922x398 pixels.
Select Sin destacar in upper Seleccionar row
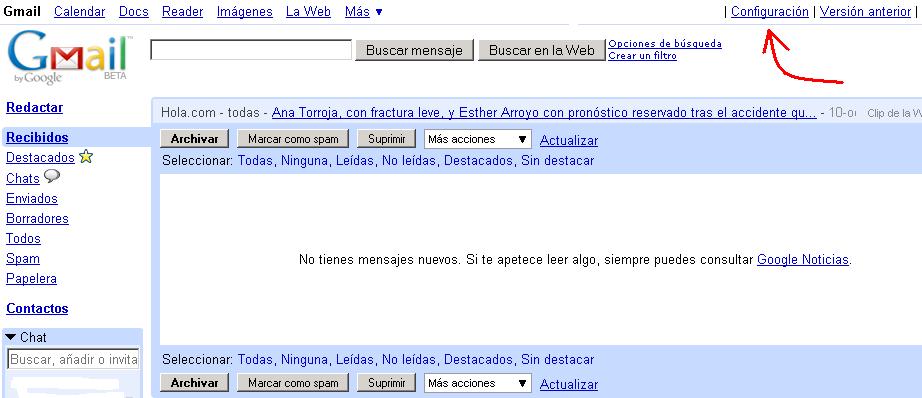tap(557, 160)
